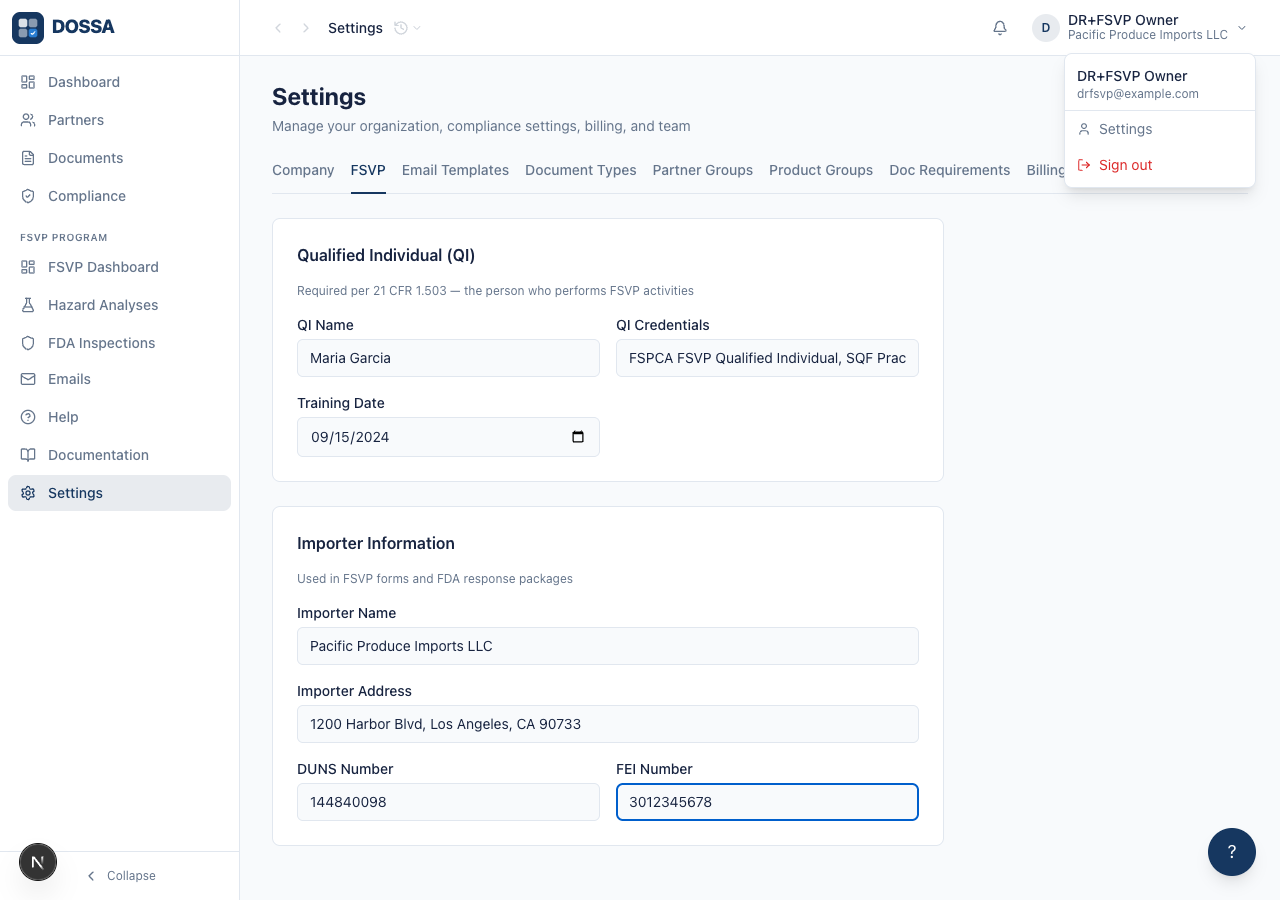
Task: Click the round N badge icon
Action: point(38,861)
